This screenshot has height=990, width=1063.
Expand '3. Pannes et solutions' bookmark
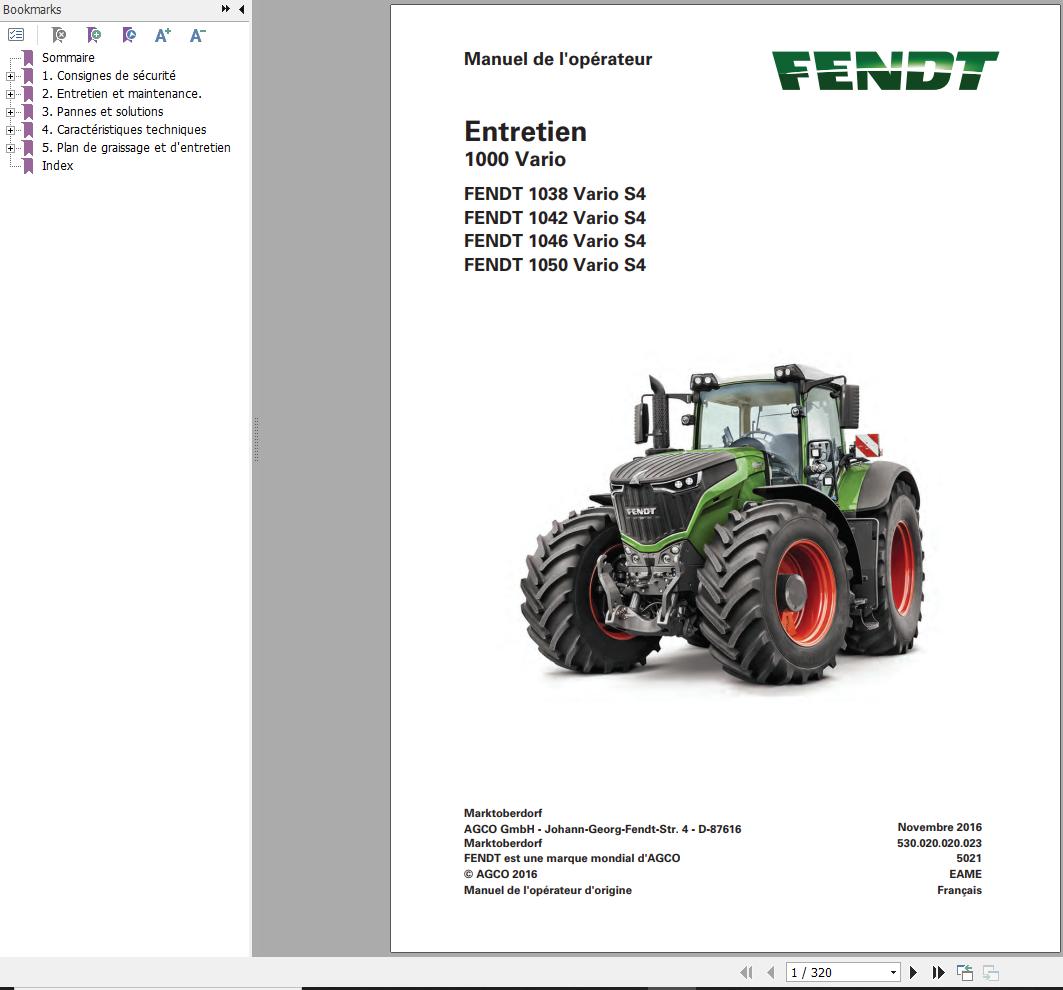[10, 112]
